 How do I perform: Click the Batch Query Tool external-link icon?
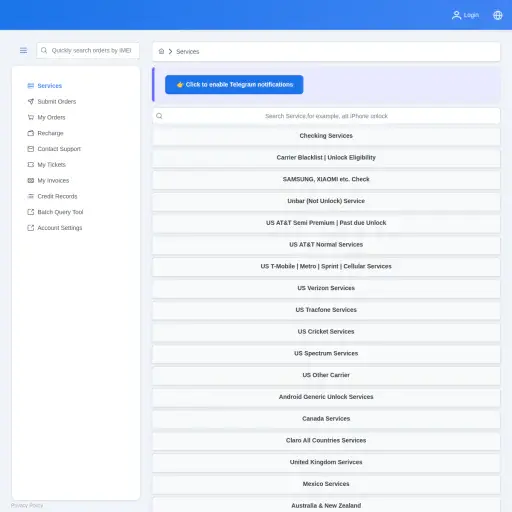coord(31,212)
